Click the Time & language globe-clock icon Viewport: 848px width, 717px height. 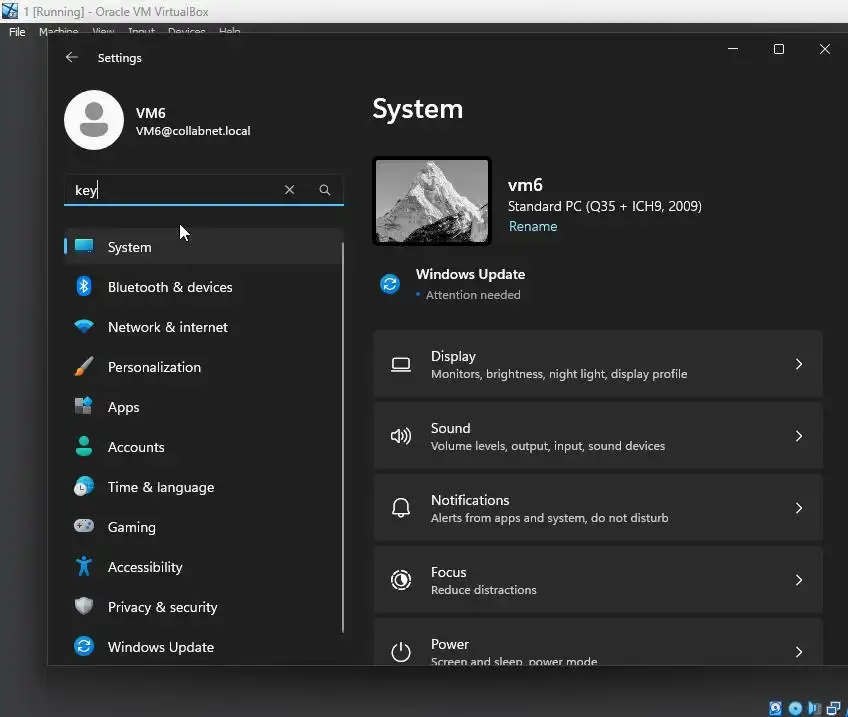(84, 486)
